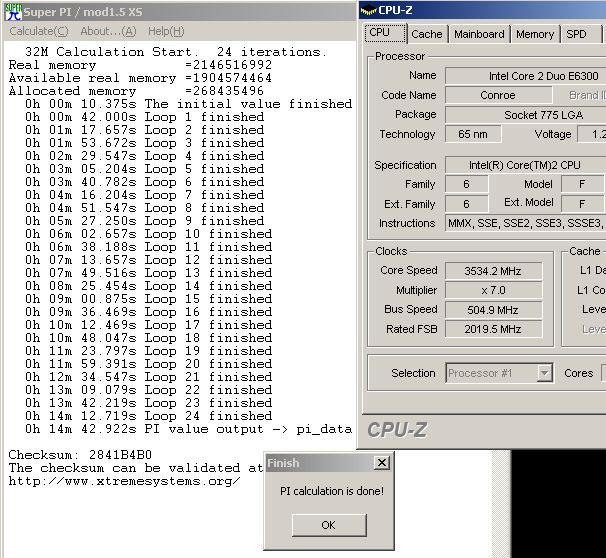This screenshot has width=606, height=558.
Task: Close the Finish dialog with X
Action: pos(381,463)
